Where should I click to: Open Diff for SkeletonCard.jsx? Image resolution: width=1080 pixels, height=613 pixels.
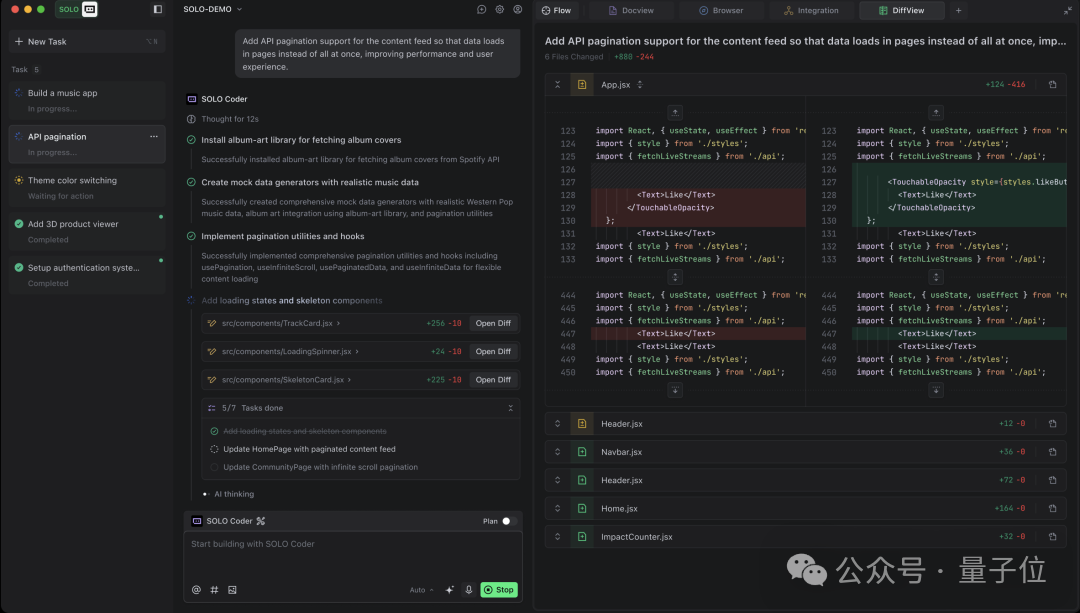tap(493, 380)
